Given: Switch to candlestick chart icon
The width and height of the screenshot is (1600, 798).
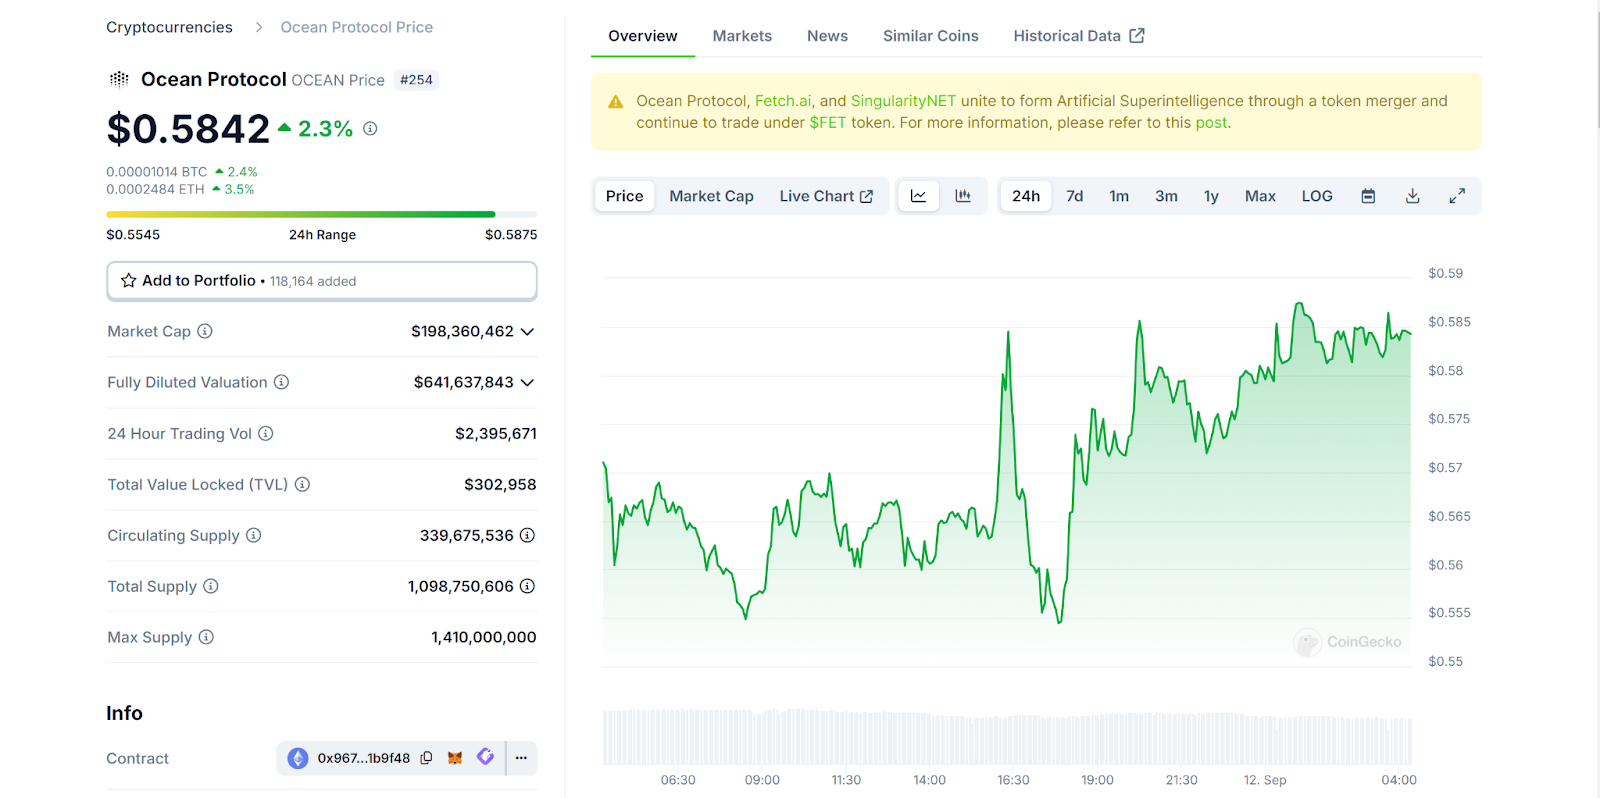Looking at the screenshot, I should (963, 196).
